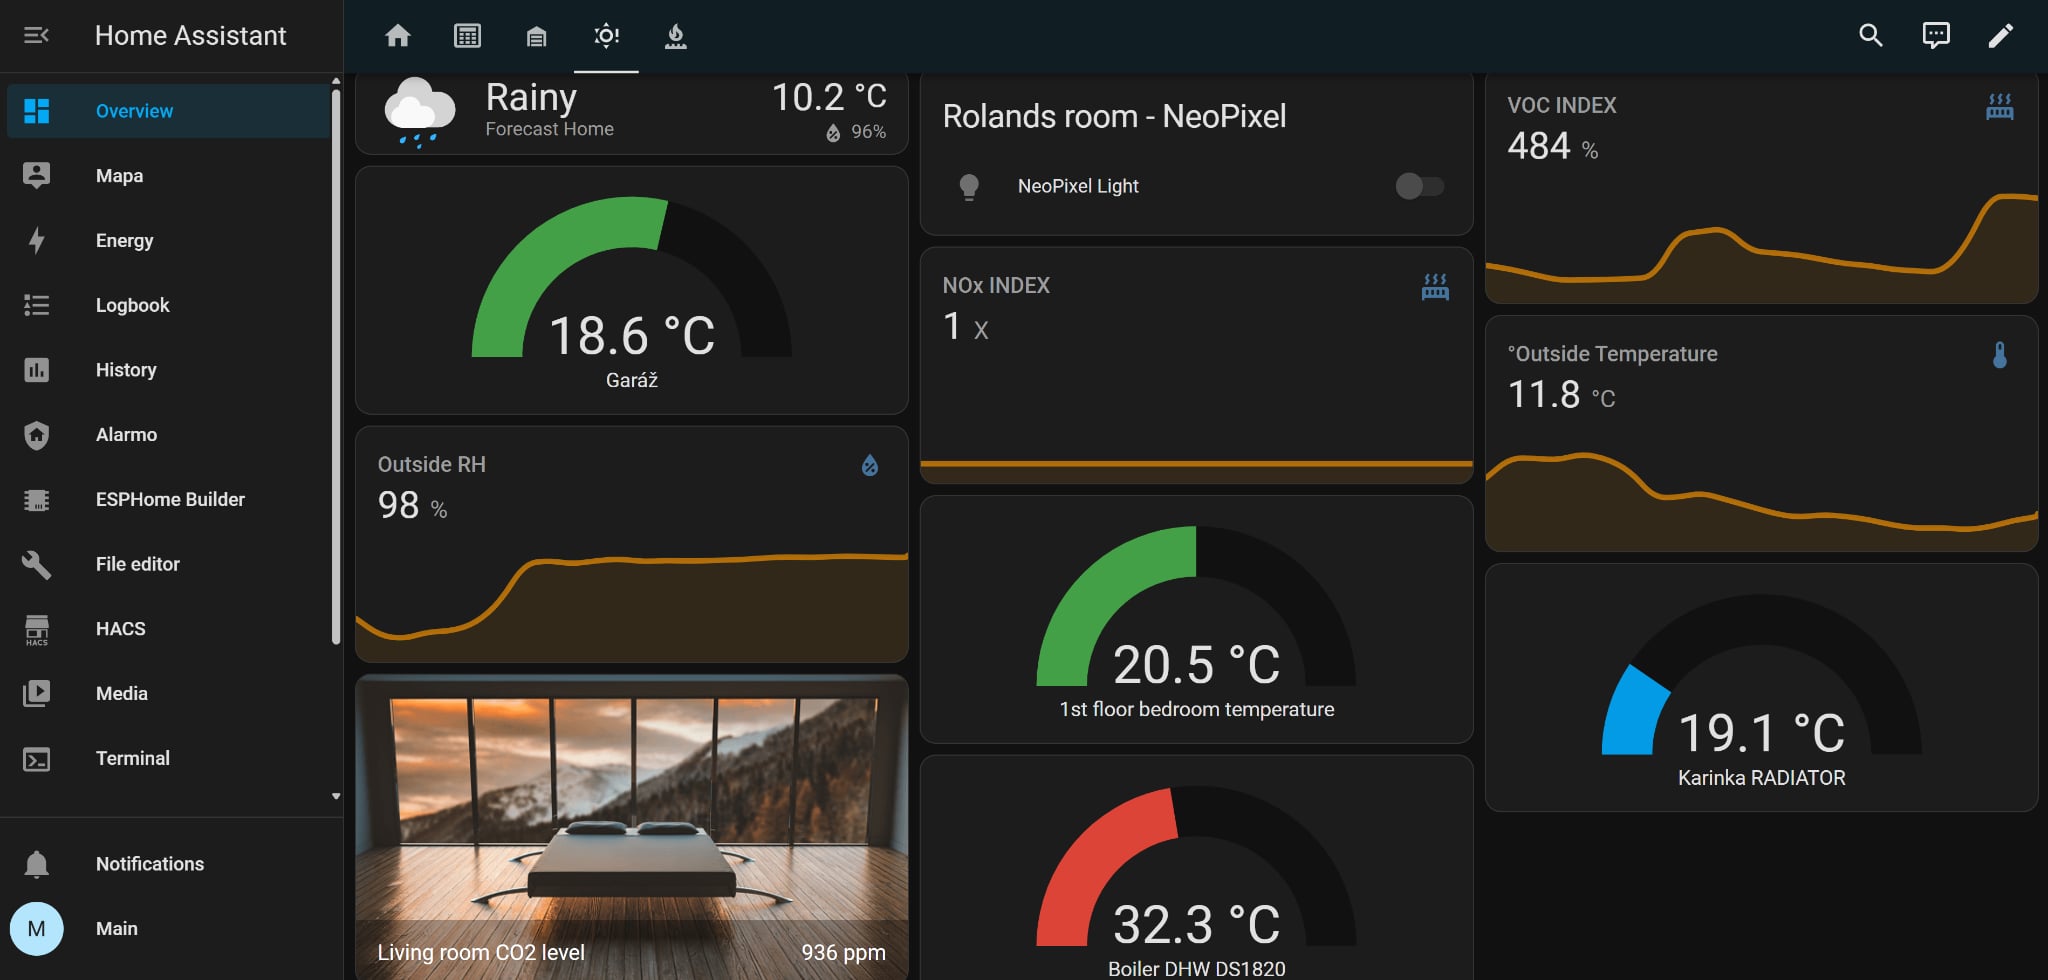Click the sidebar scroll down arrow
The height and width of the screenshot is (980, 2048).
coord(336,797)
